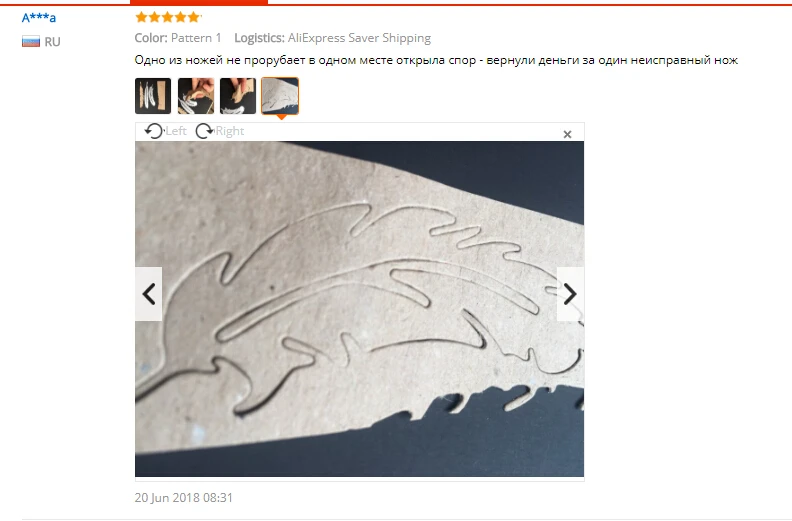Close the enlarged review photo viewer
792x521 pixels.
click(x=567, y=134)
